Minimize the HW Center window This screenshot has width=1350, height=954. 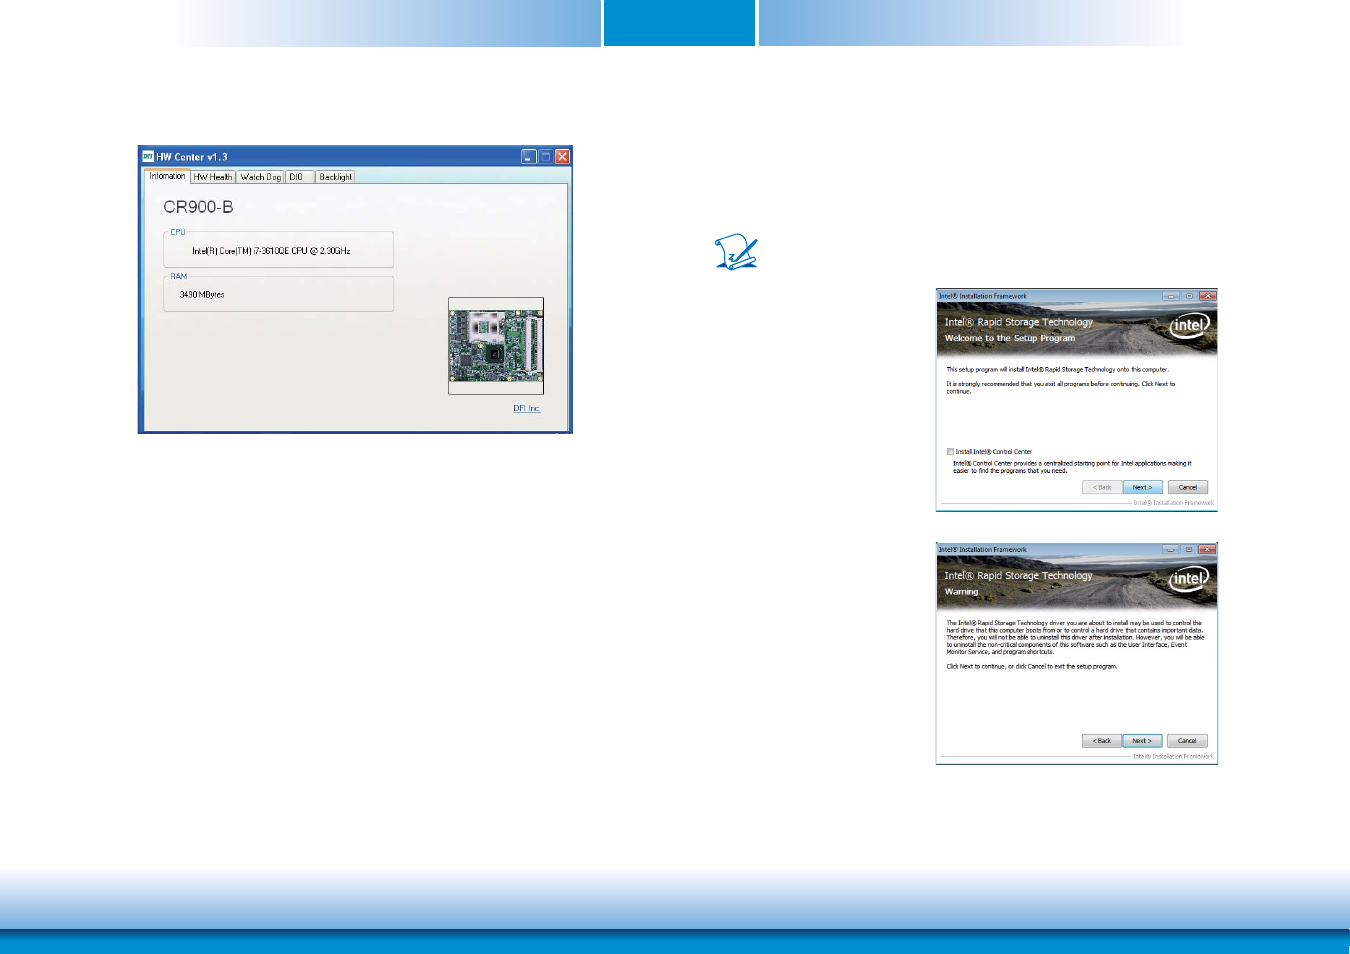click(x=529, y=156)
